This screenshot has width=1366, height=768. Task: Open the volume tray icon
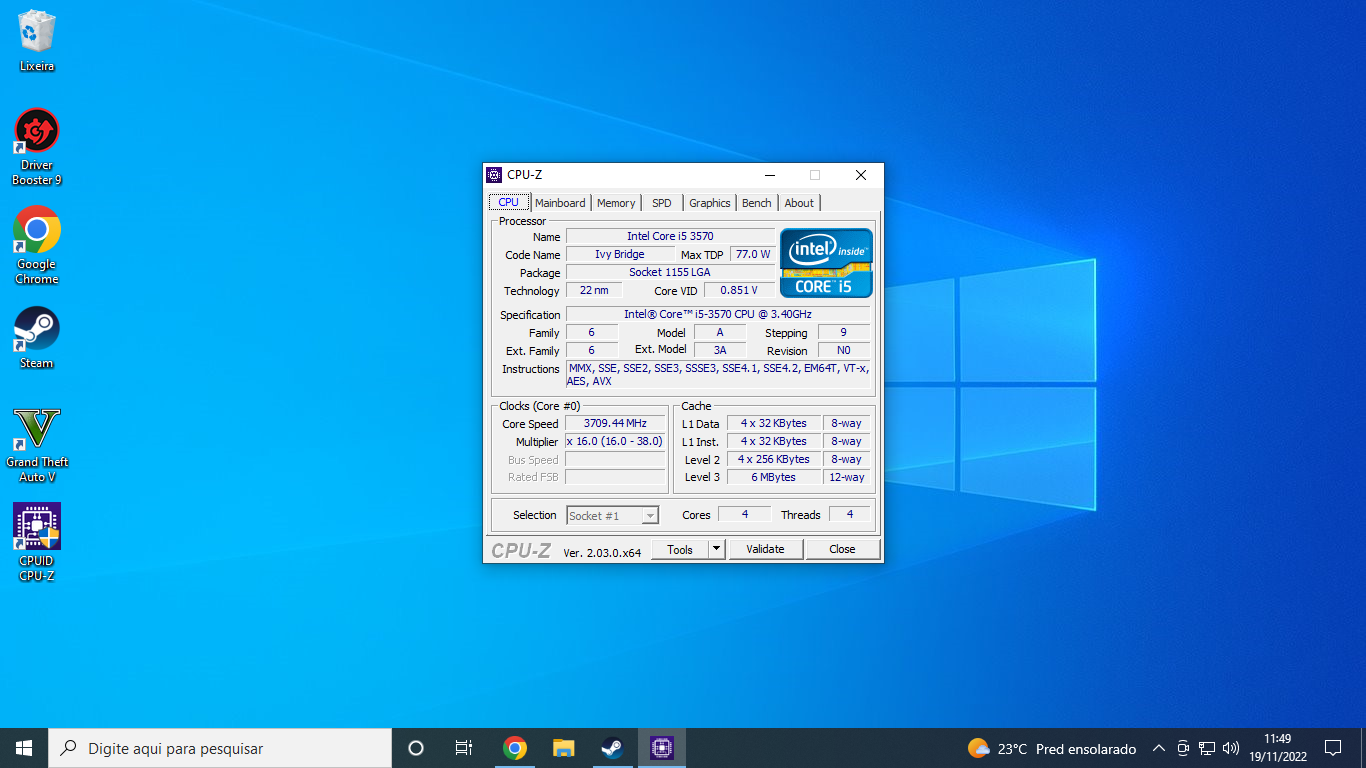click(1231, 748)
